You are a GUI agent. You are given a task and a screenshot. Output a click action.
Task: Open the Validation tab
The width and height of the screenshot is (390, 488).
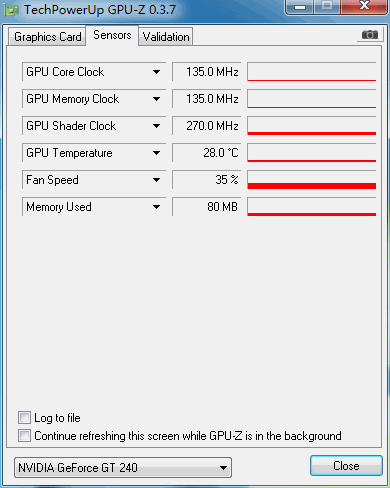(166, 37)
